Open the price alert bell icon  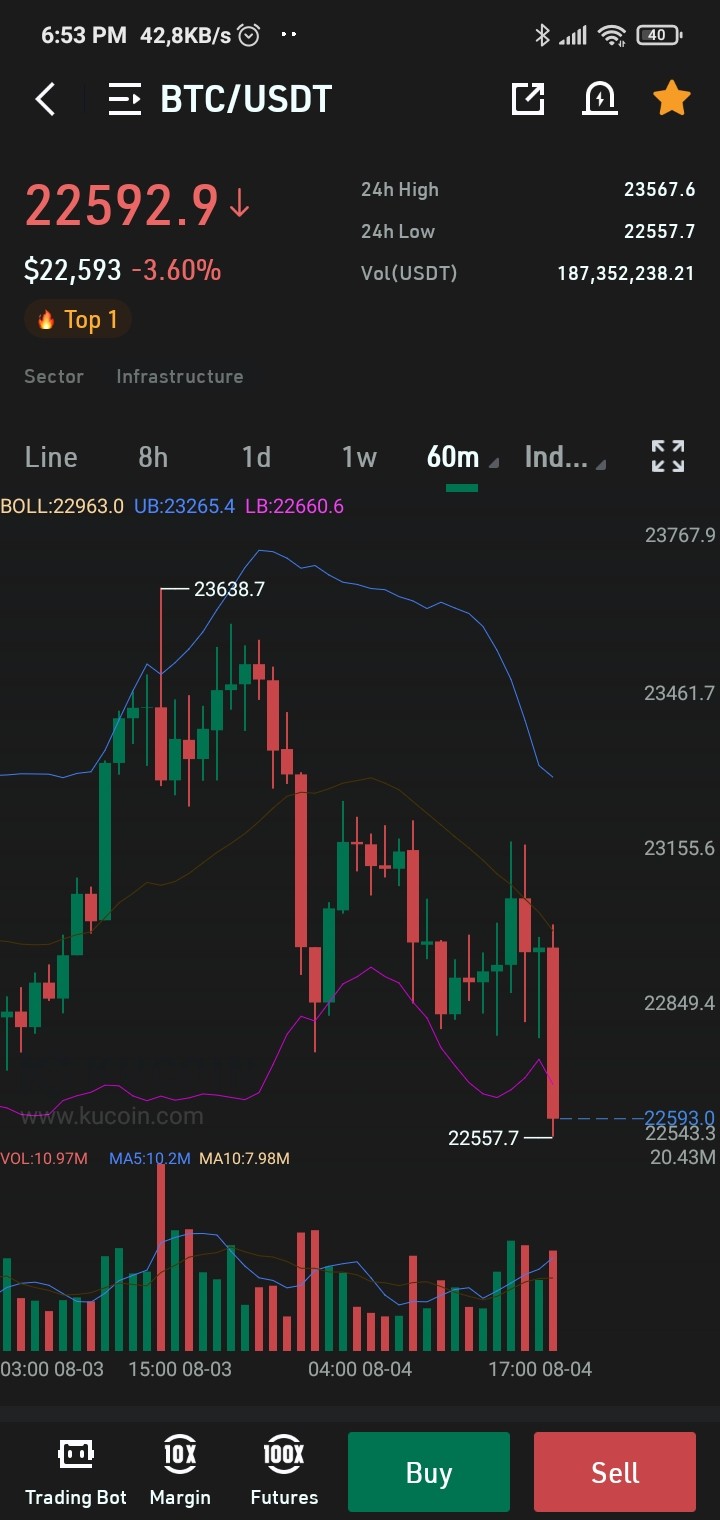point(600,98)
